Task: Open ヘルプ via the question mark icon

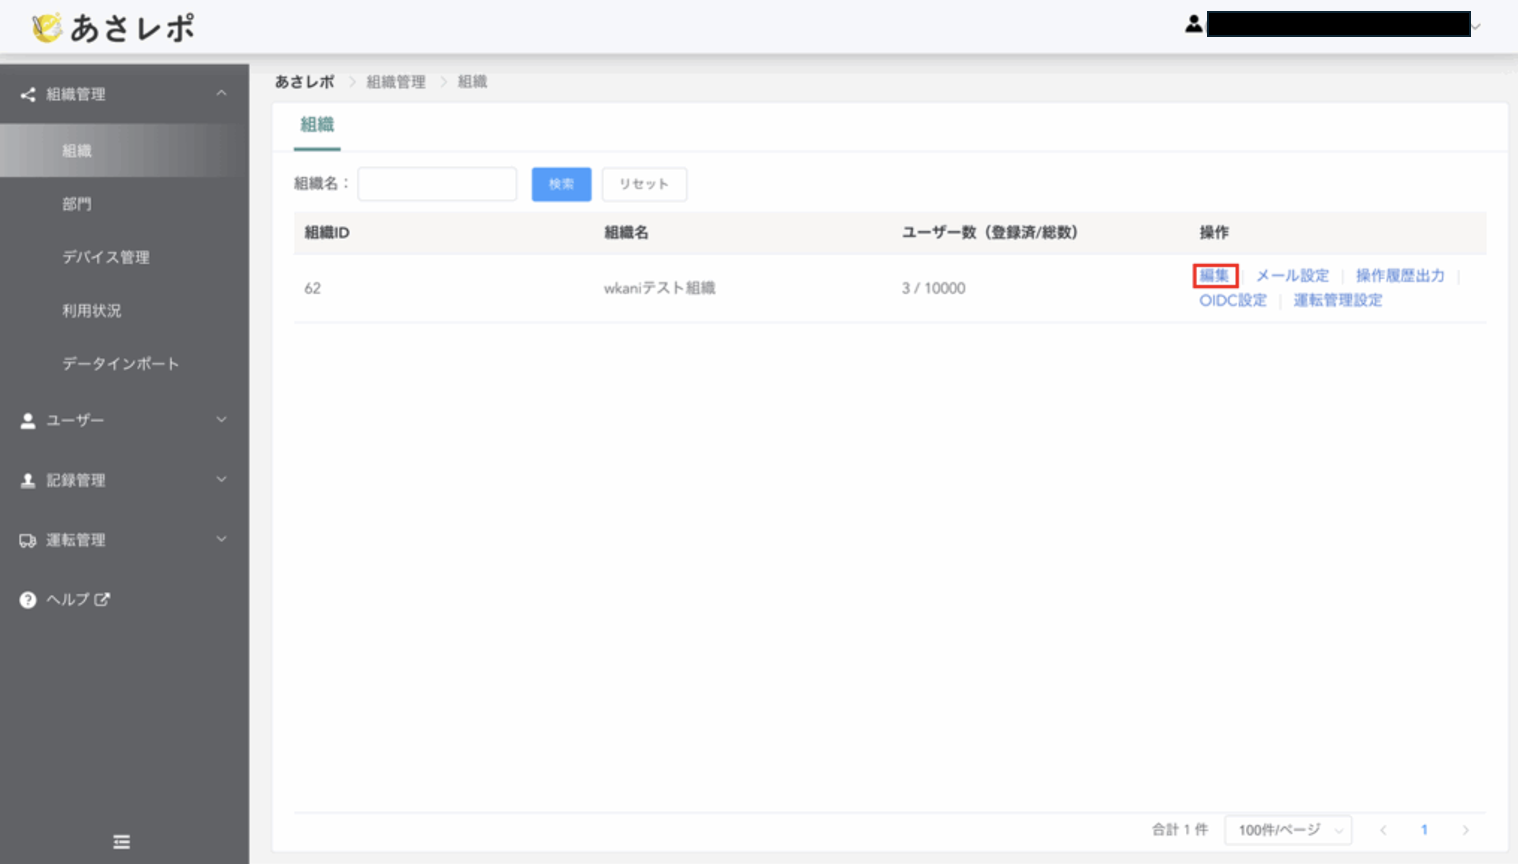Action: click(28, 600)
